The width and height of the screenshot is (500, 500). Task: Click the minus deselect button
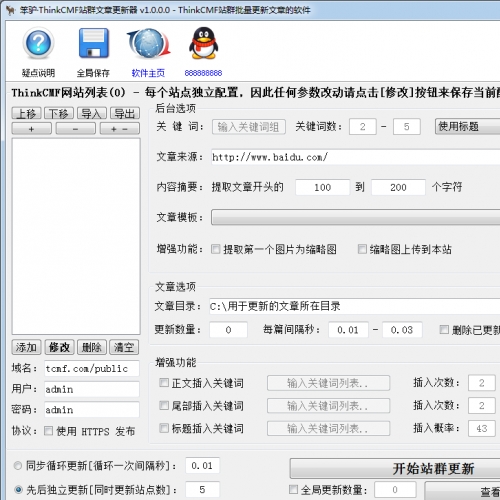coord(76,129)
